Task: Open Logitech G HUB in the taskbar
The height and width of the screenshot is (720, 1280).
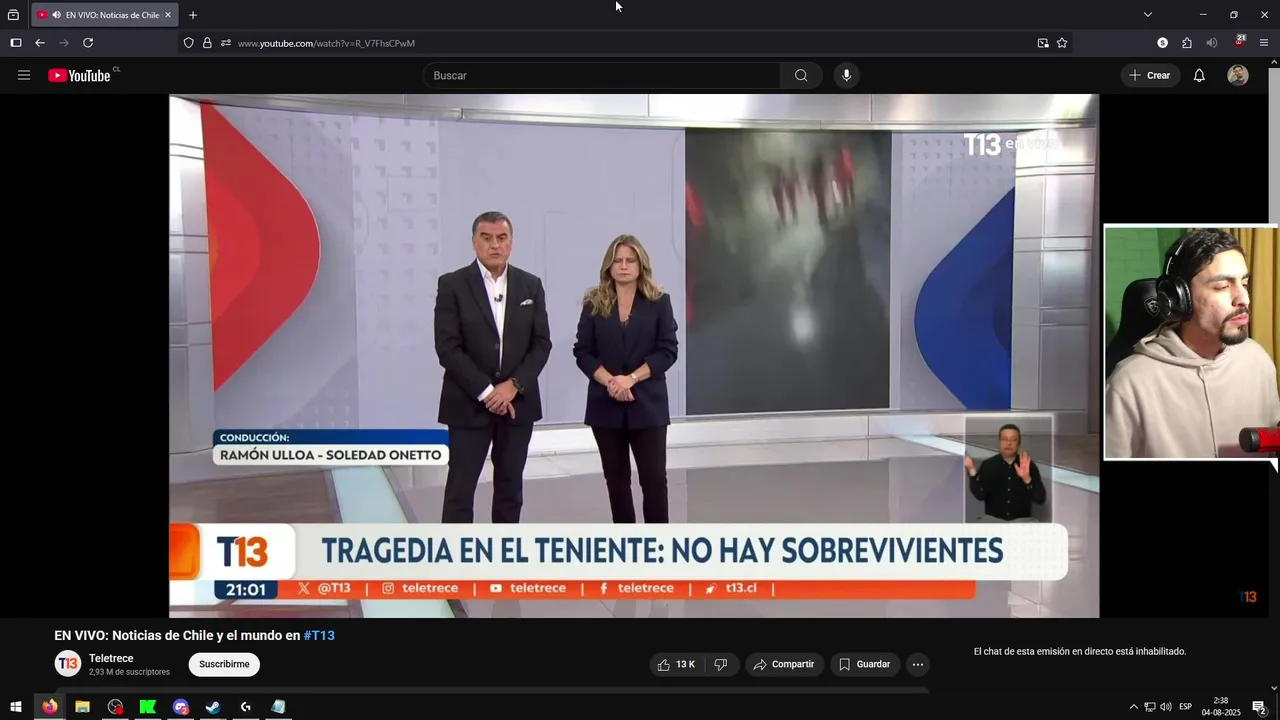Action: tap(246, 707)
